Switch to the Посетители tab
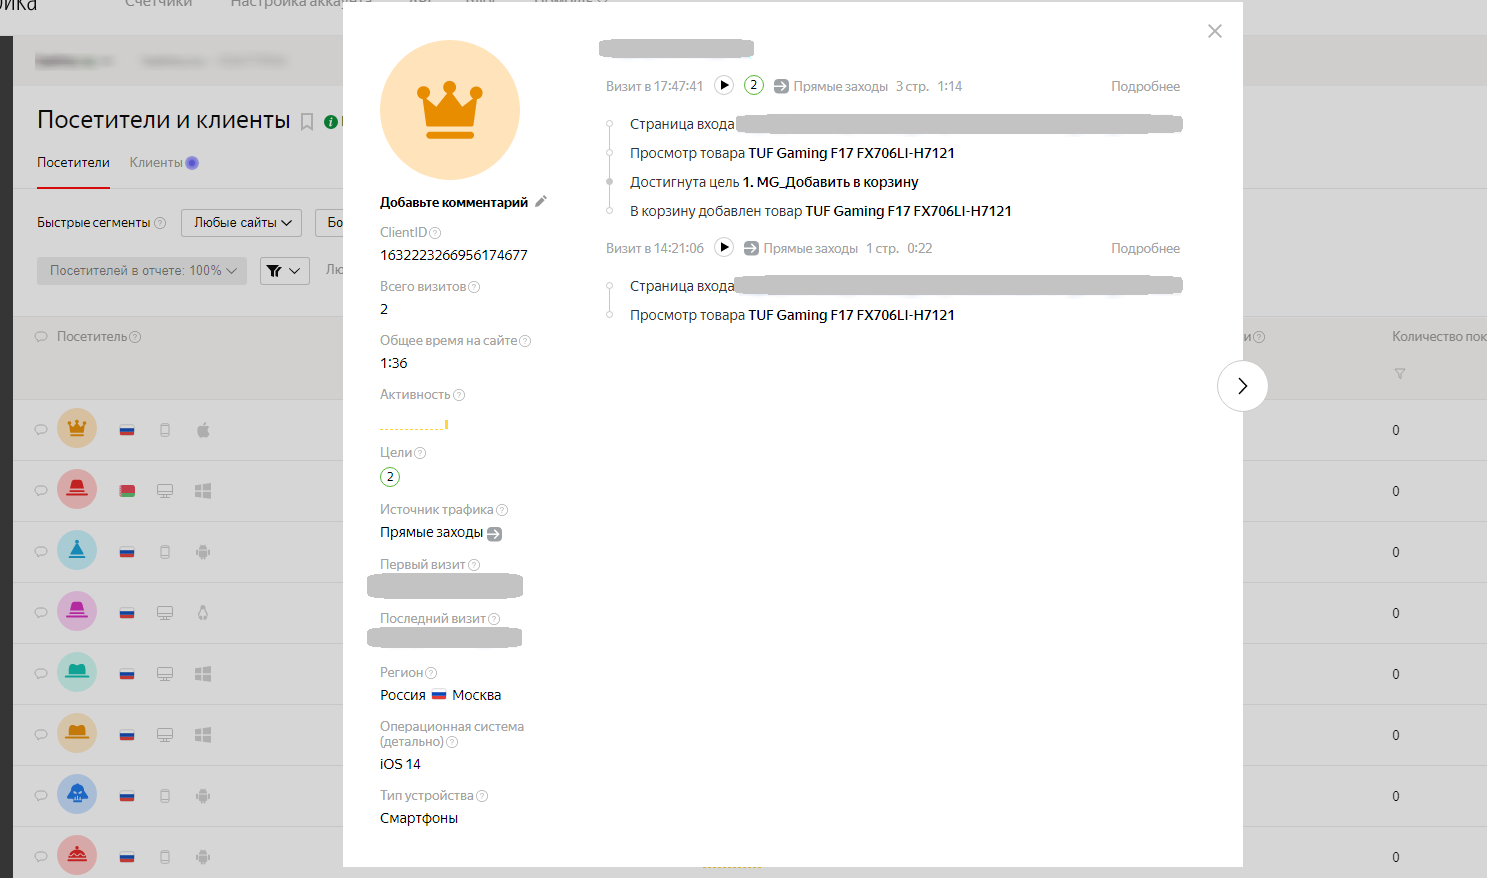 [x=73, y=162]
